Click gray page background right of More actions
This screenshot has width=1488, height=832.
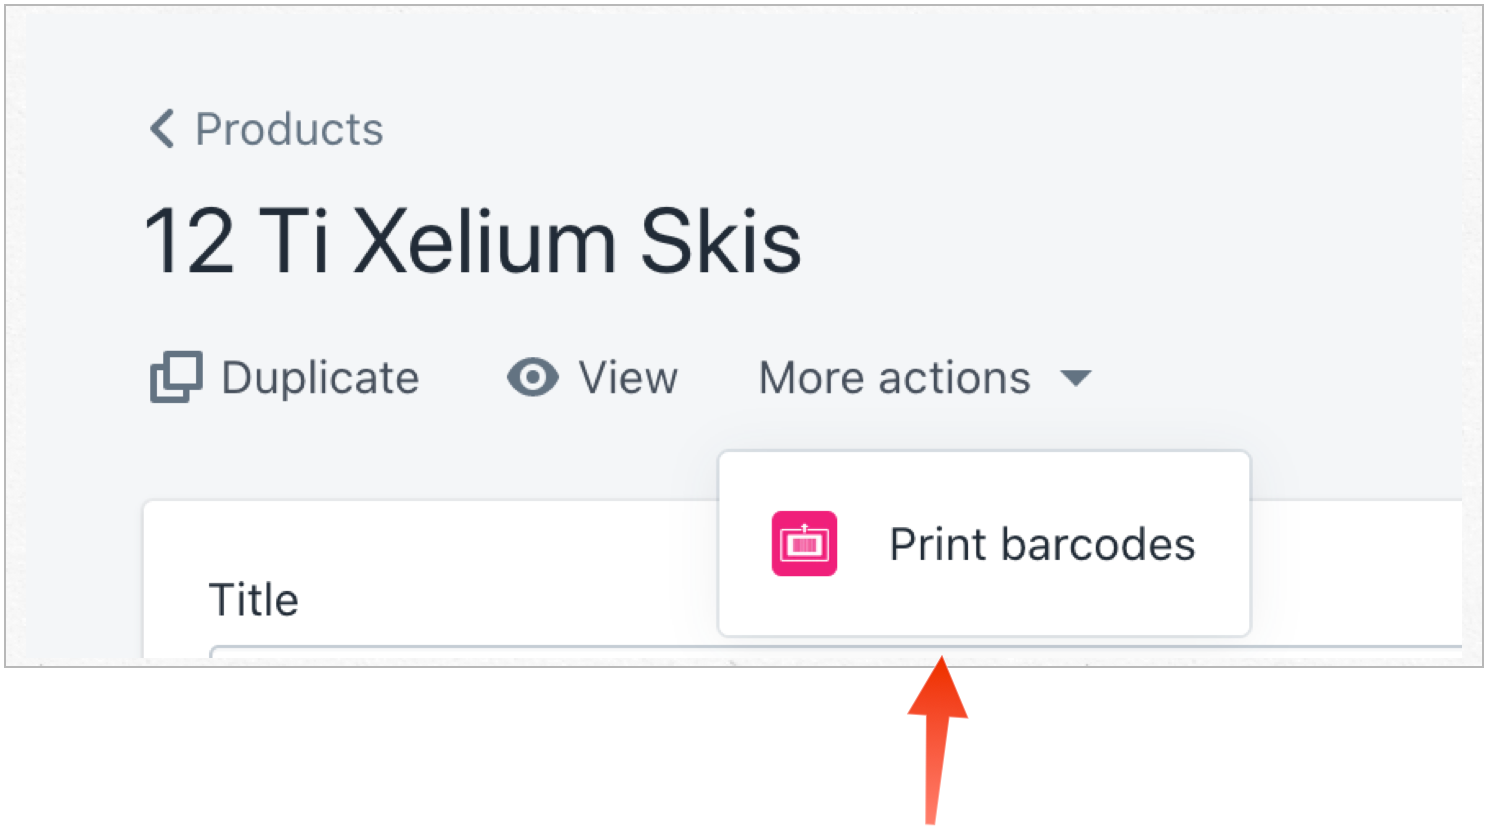pyautogui.click(x=1280, y=378)
